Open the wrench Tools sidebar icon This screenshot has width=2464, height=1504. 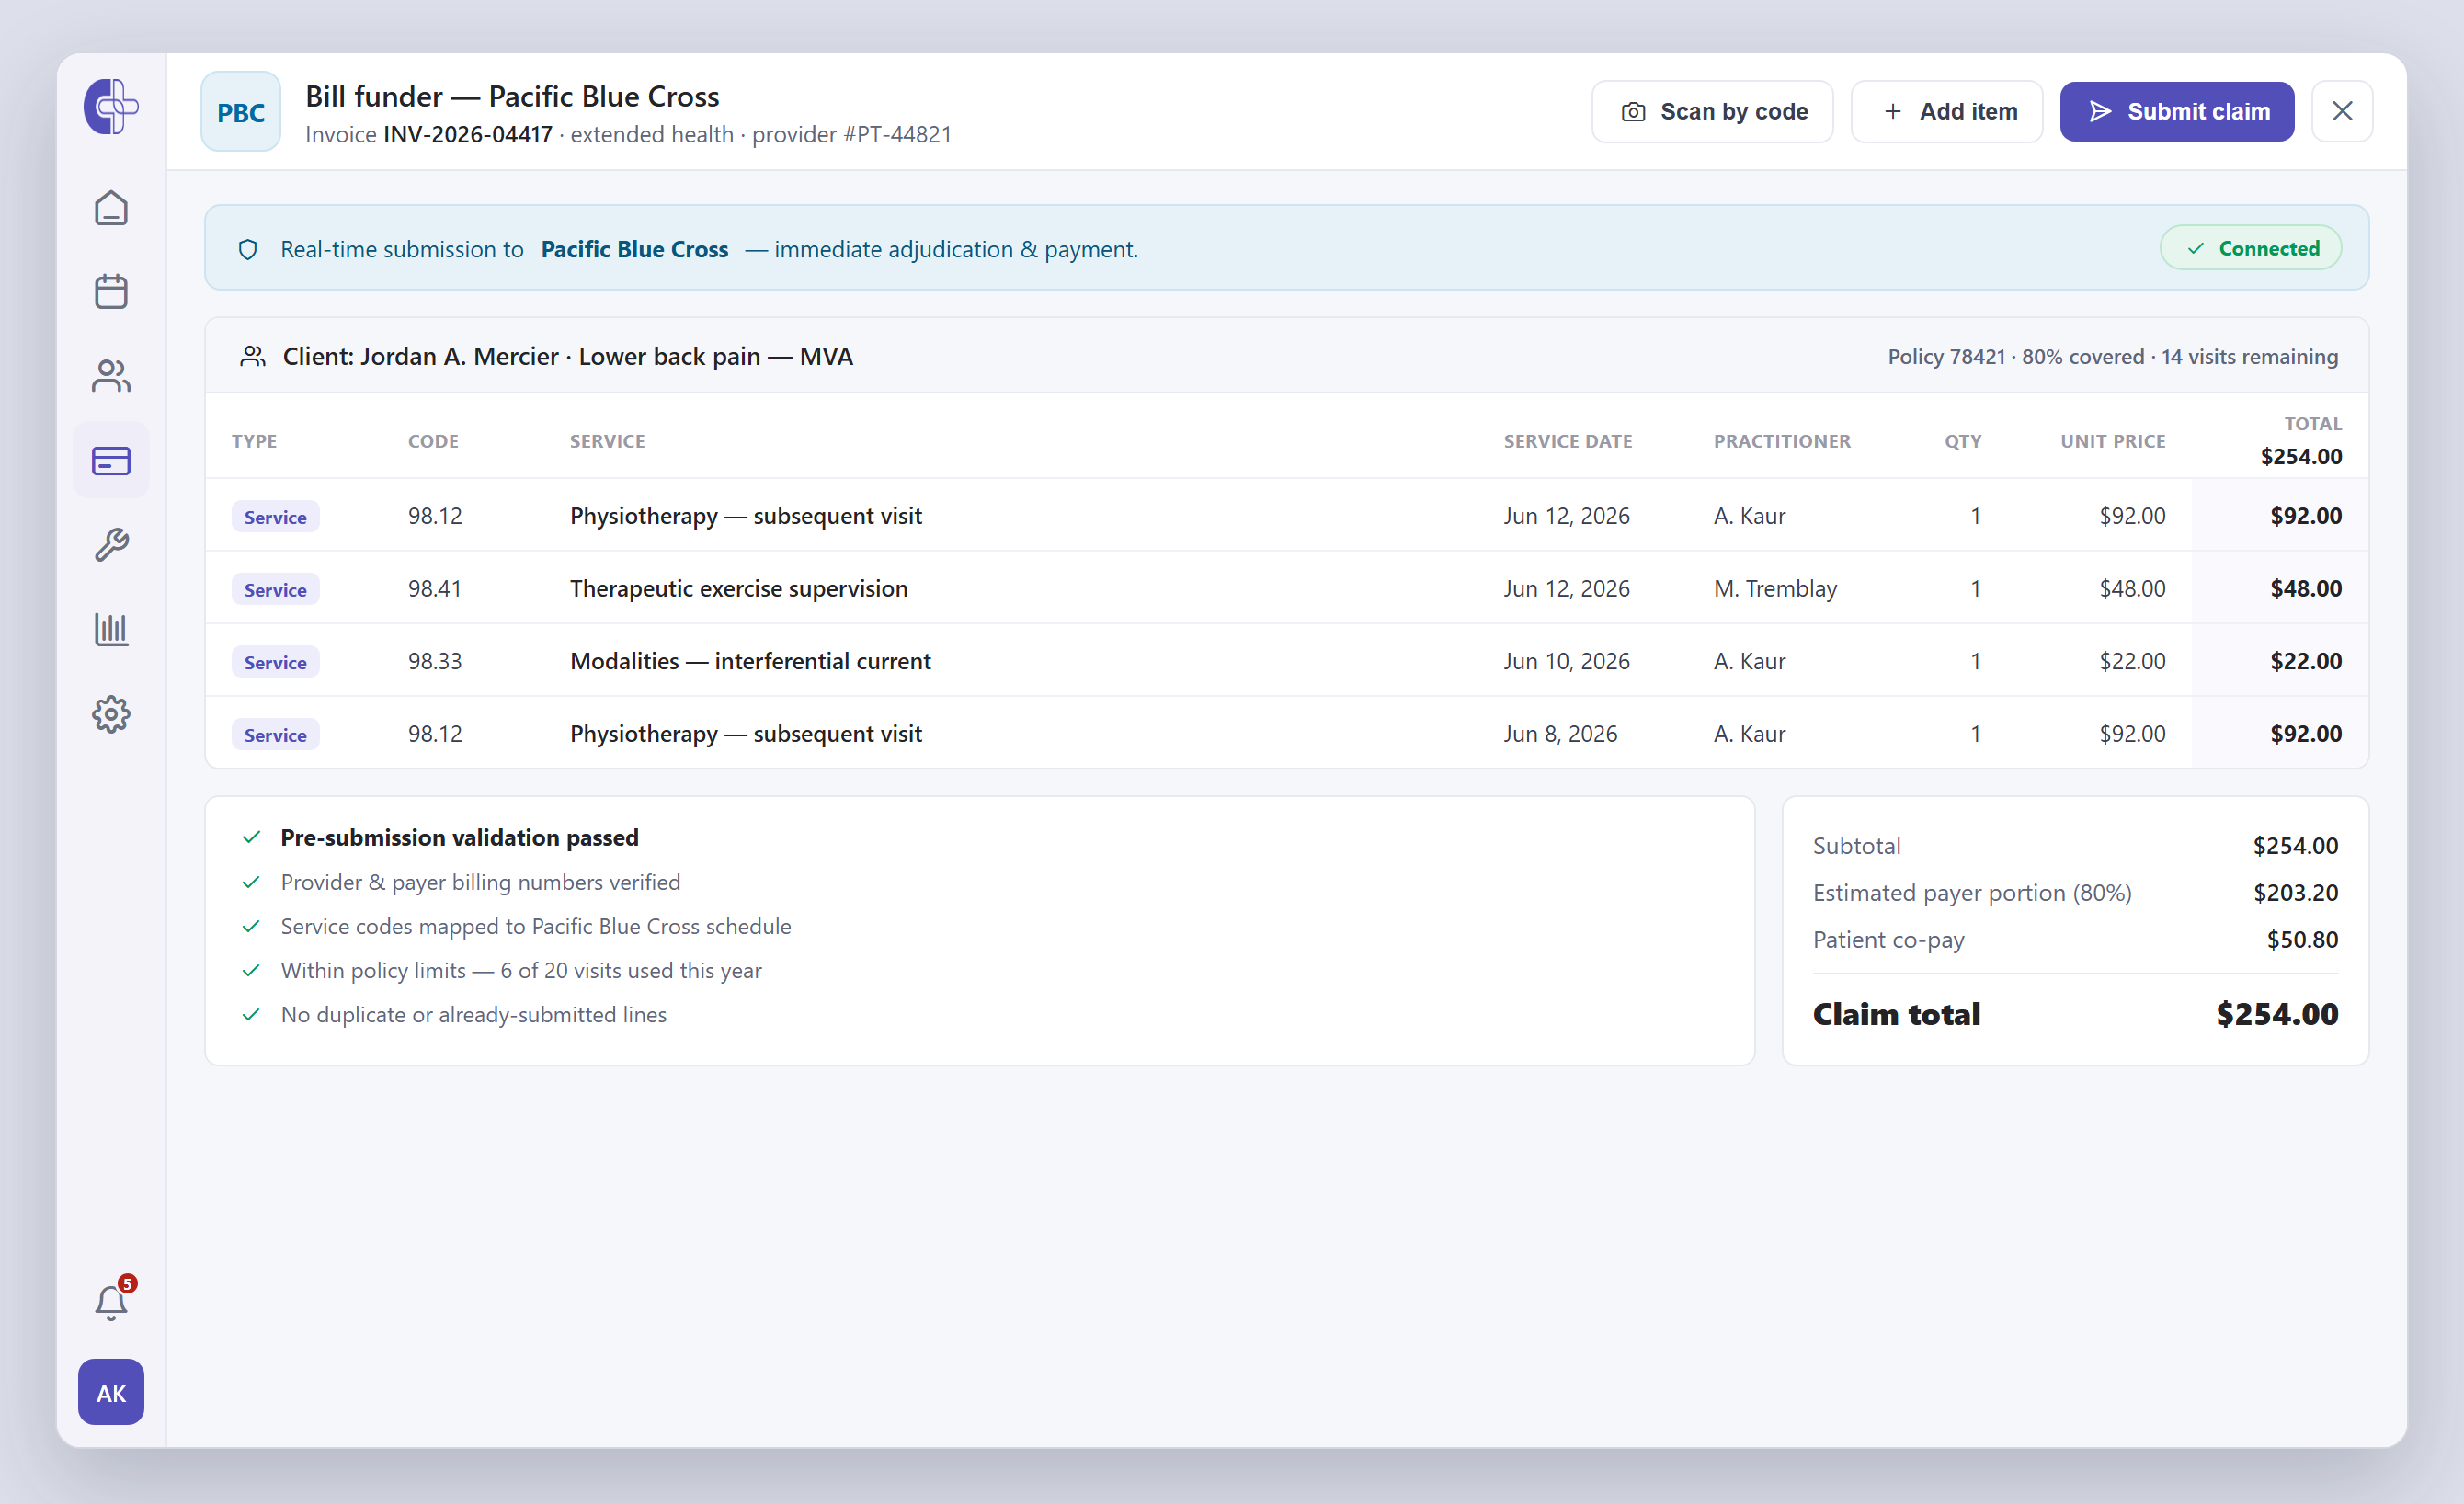point(111,545)
